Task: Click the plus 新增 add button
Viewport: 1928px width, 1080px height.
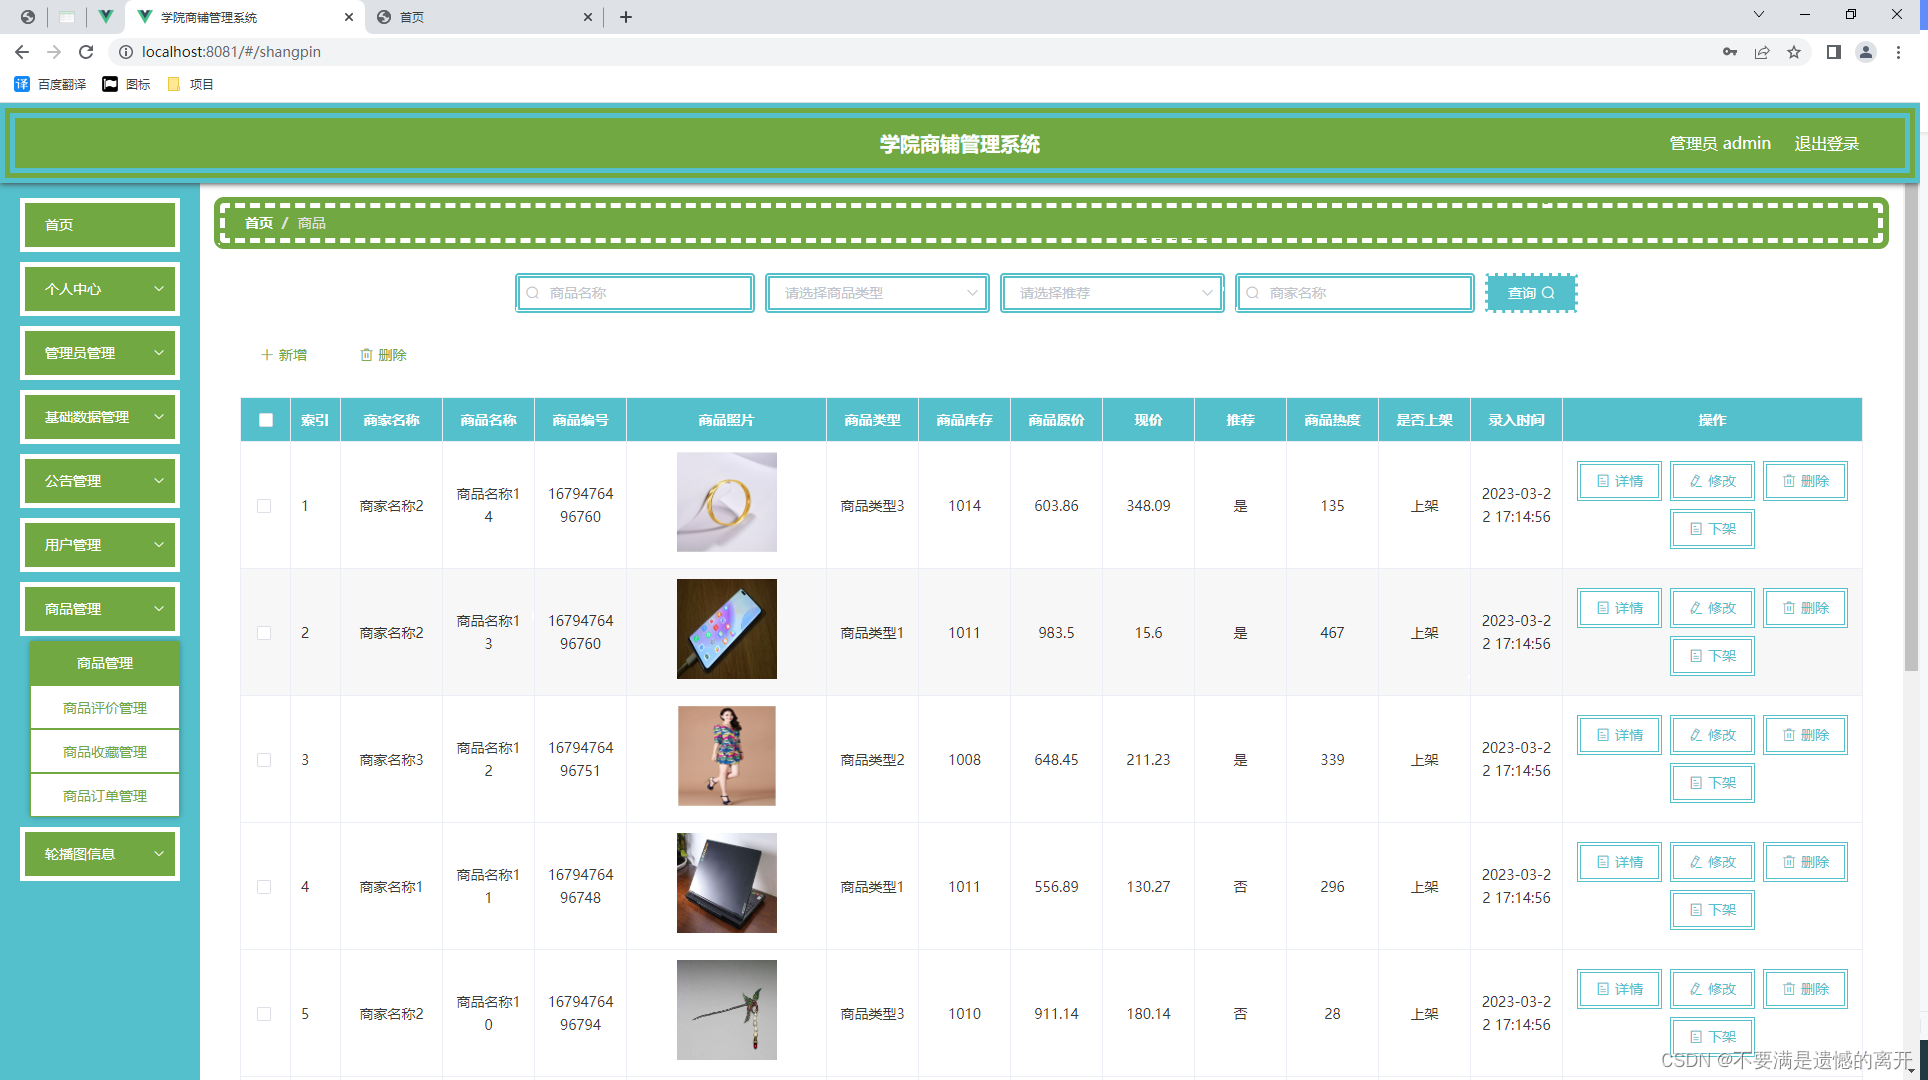Action: [x=284, y=355]
